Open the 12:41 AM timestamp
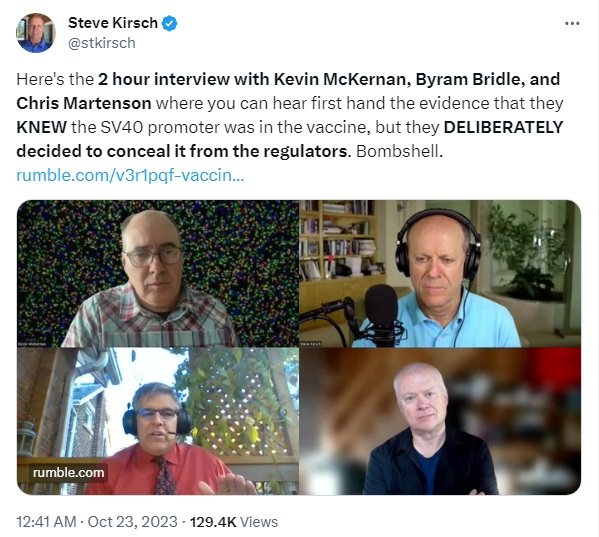This screenshot has width=599, height=537. point(46,522)
